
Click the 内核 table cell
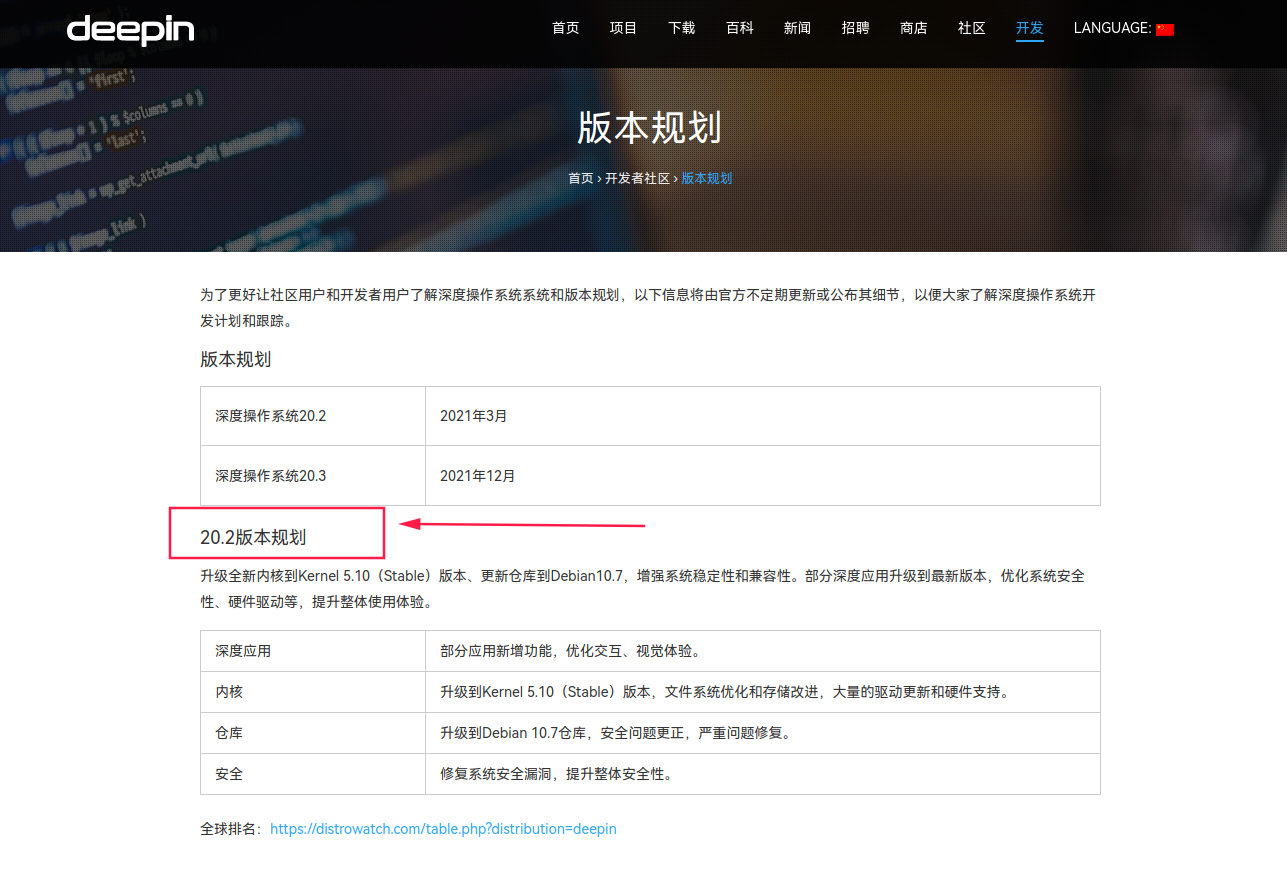click(x=313, y=692)
